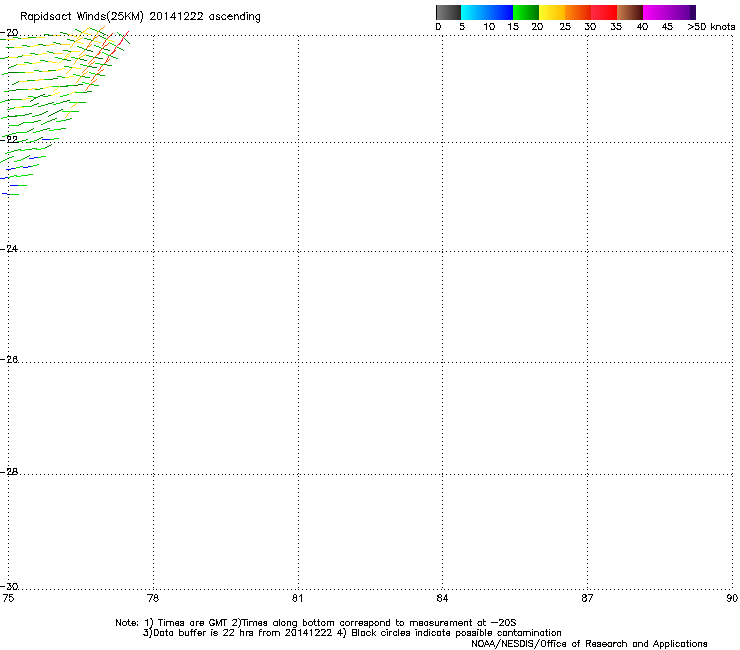The height and width of the screenshot is (650, 740).
Task: Click the legend label '35'
Action: tap(616, 27)
